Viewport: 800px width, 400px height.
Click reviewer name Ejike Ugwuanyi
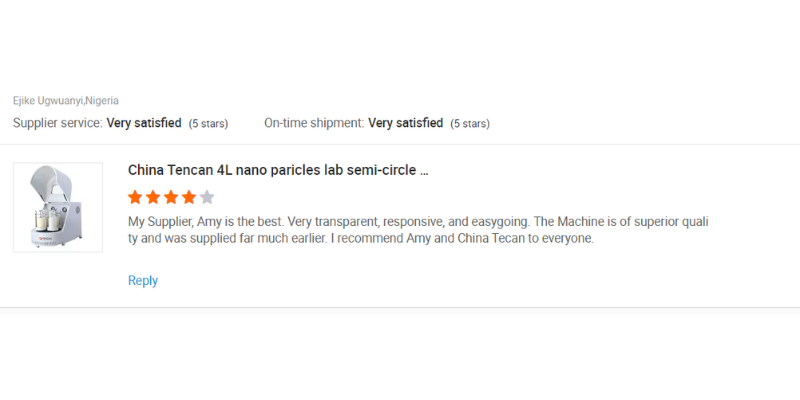(x=48, y=101)
